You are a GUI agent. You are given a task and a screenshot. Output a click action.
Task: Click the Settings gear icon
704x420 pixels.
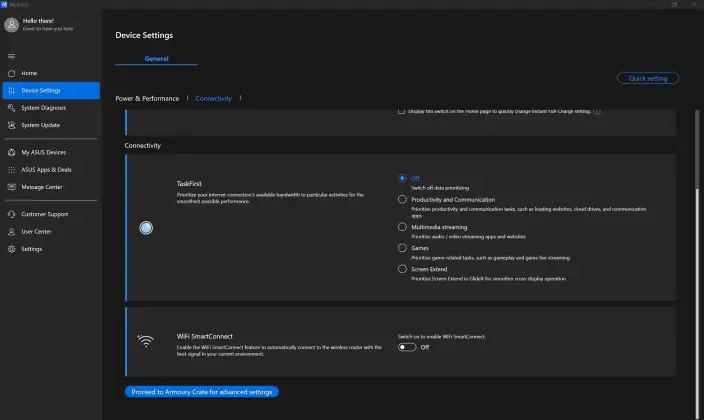click(12, 249)
